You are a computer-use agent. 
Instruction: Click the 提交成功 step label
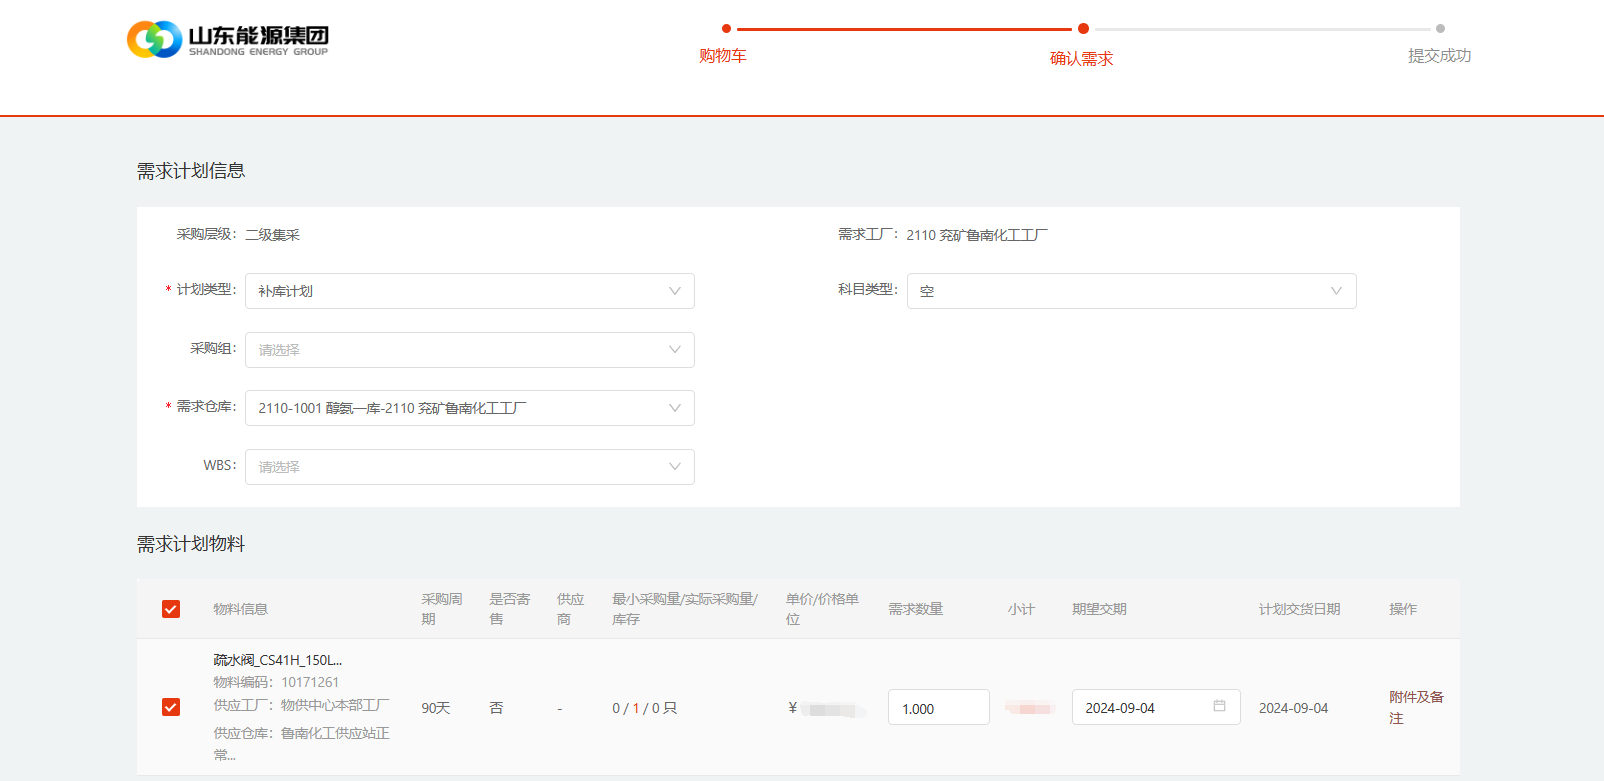coord(1439,56)
